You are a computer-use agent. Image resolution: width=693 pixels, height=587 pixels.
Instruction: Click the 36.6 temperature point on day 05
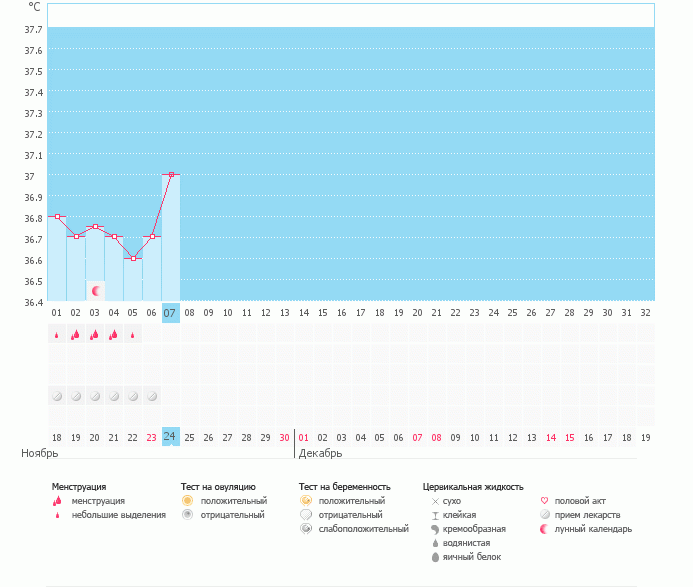coord(133,258)
